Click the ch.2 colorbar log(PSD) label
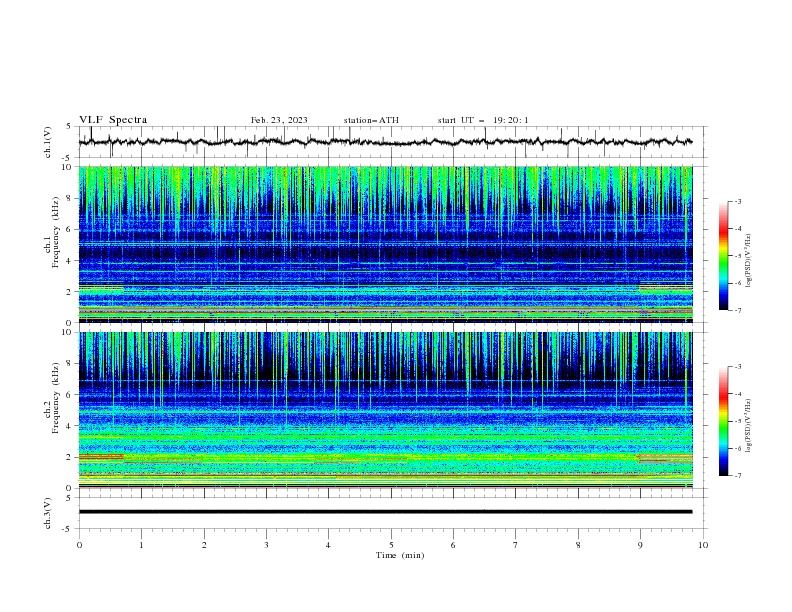The height and width of the screenshot is (612, 792). tap(748, 426)
